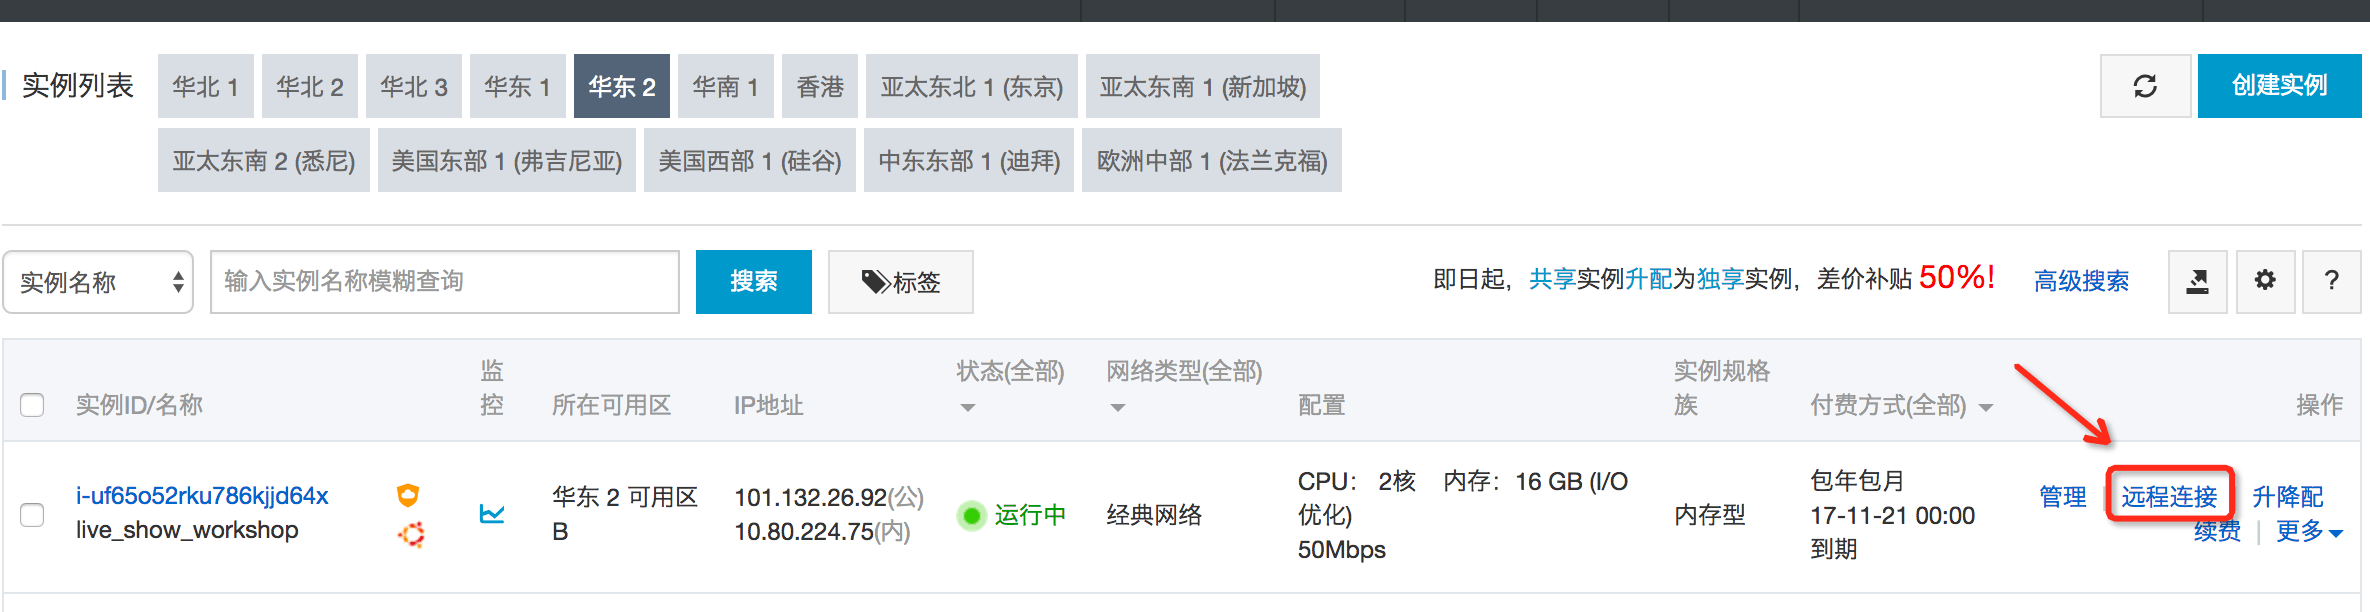2370x612 pixels.
Task: Check the live_show_workshop instance checkbox
Action: (32, 514)
